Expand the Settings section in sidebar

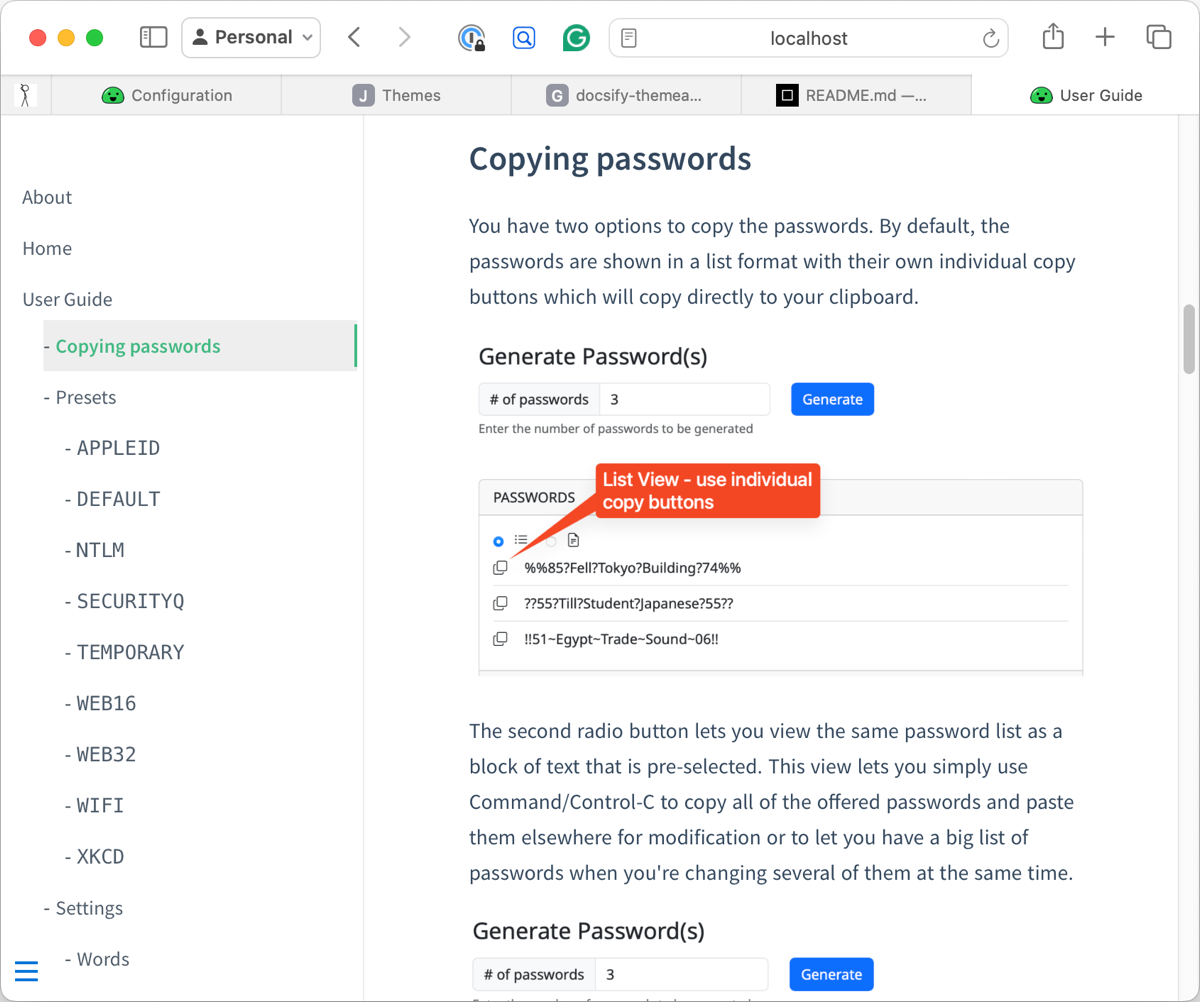pos(89,908)
